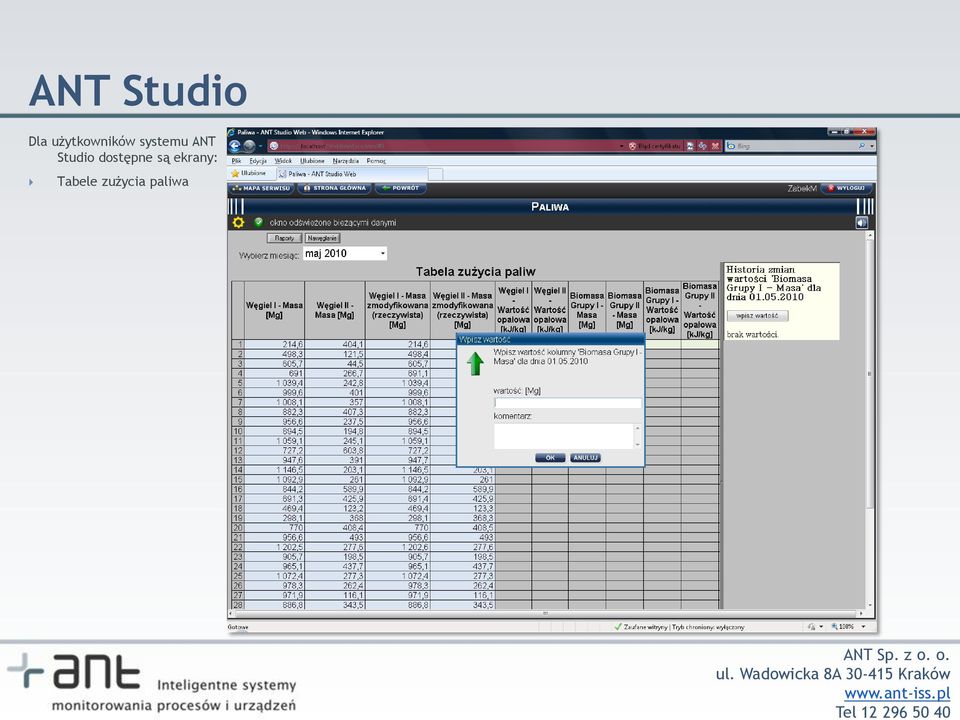Click the refresh page icon
960x720 pixels.
[x=702, y=146]
